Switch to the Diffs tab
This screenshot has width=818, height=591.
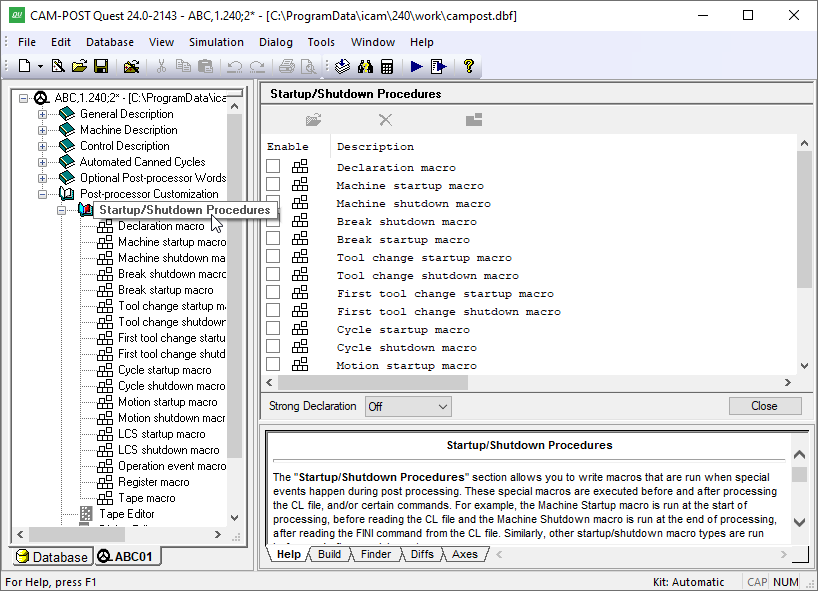pyautogui.click(x=422, y=554)
